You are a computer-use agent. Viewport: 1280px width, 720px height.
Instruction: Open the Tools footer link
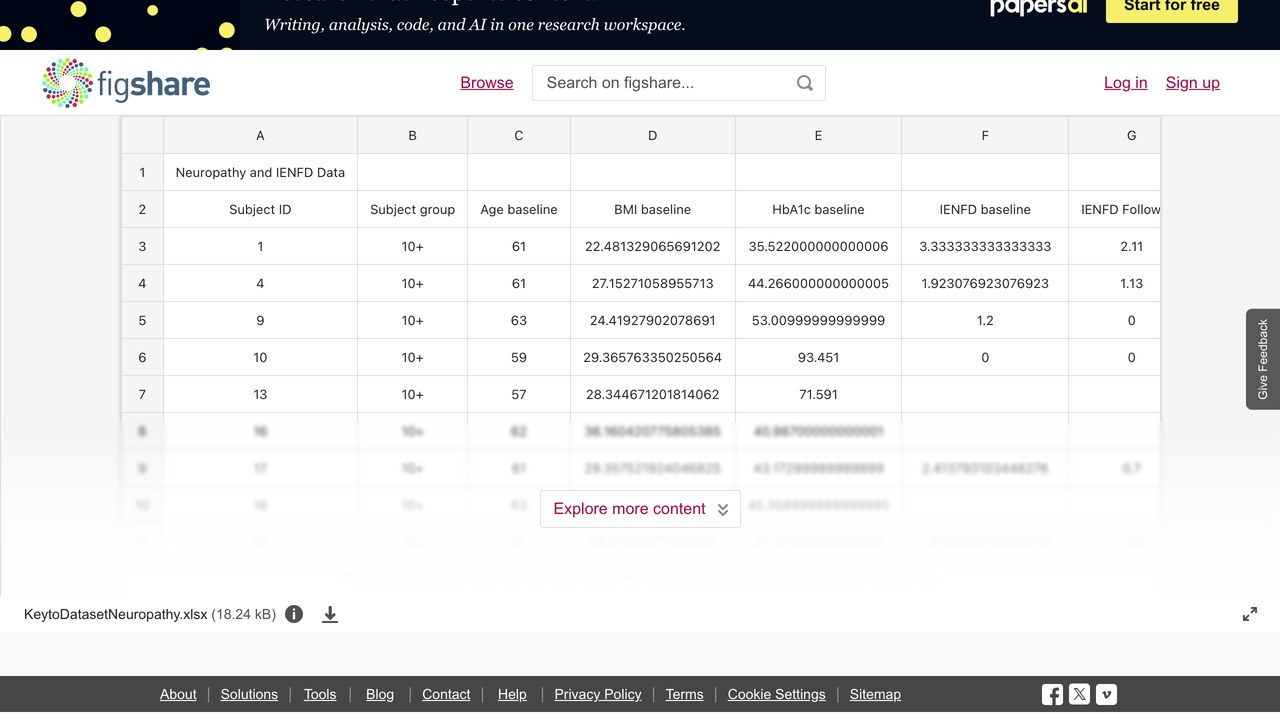[320, 694]
